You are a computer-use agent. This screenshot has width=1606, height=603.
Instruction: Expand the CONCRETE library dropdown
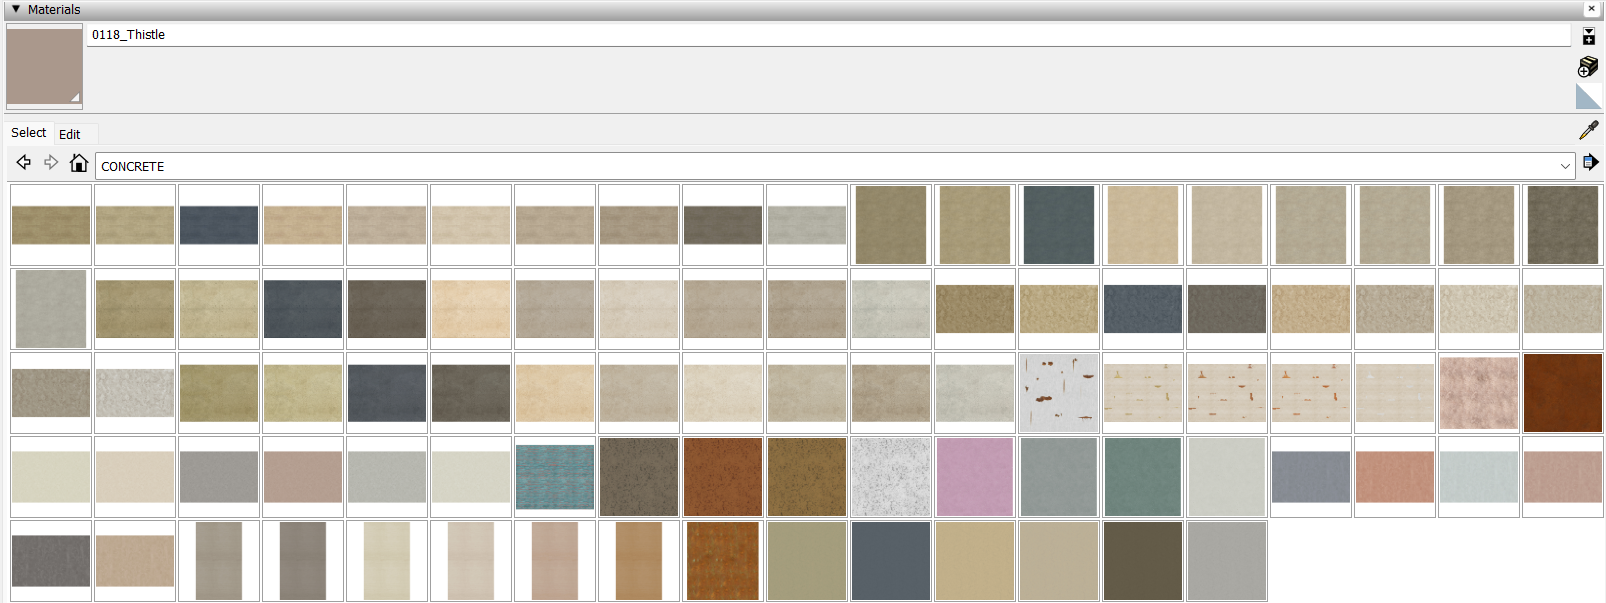[1565, 166]
